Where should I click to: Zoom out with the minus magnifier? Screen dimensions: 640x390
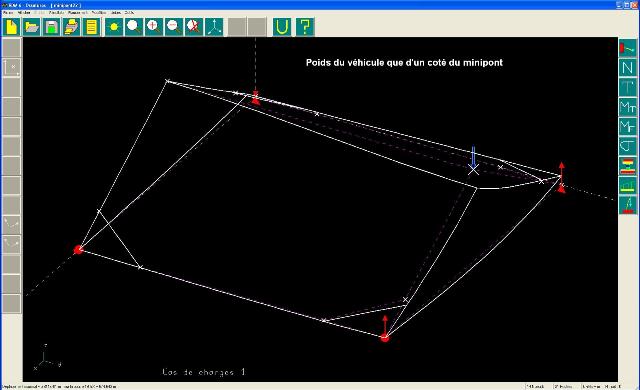174,27
